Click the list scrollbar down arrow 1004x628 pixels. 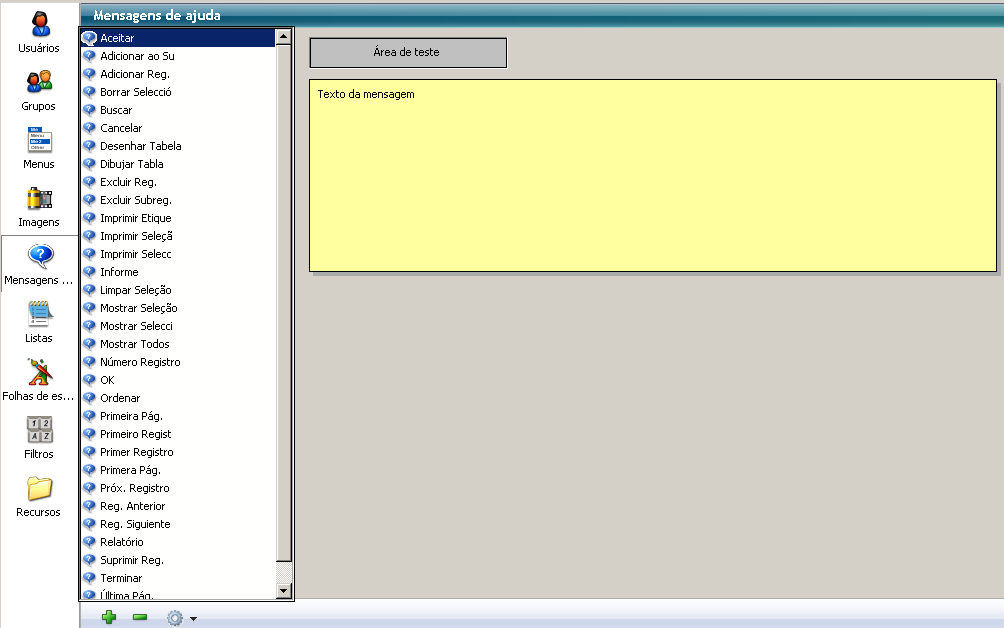(284, 590)
